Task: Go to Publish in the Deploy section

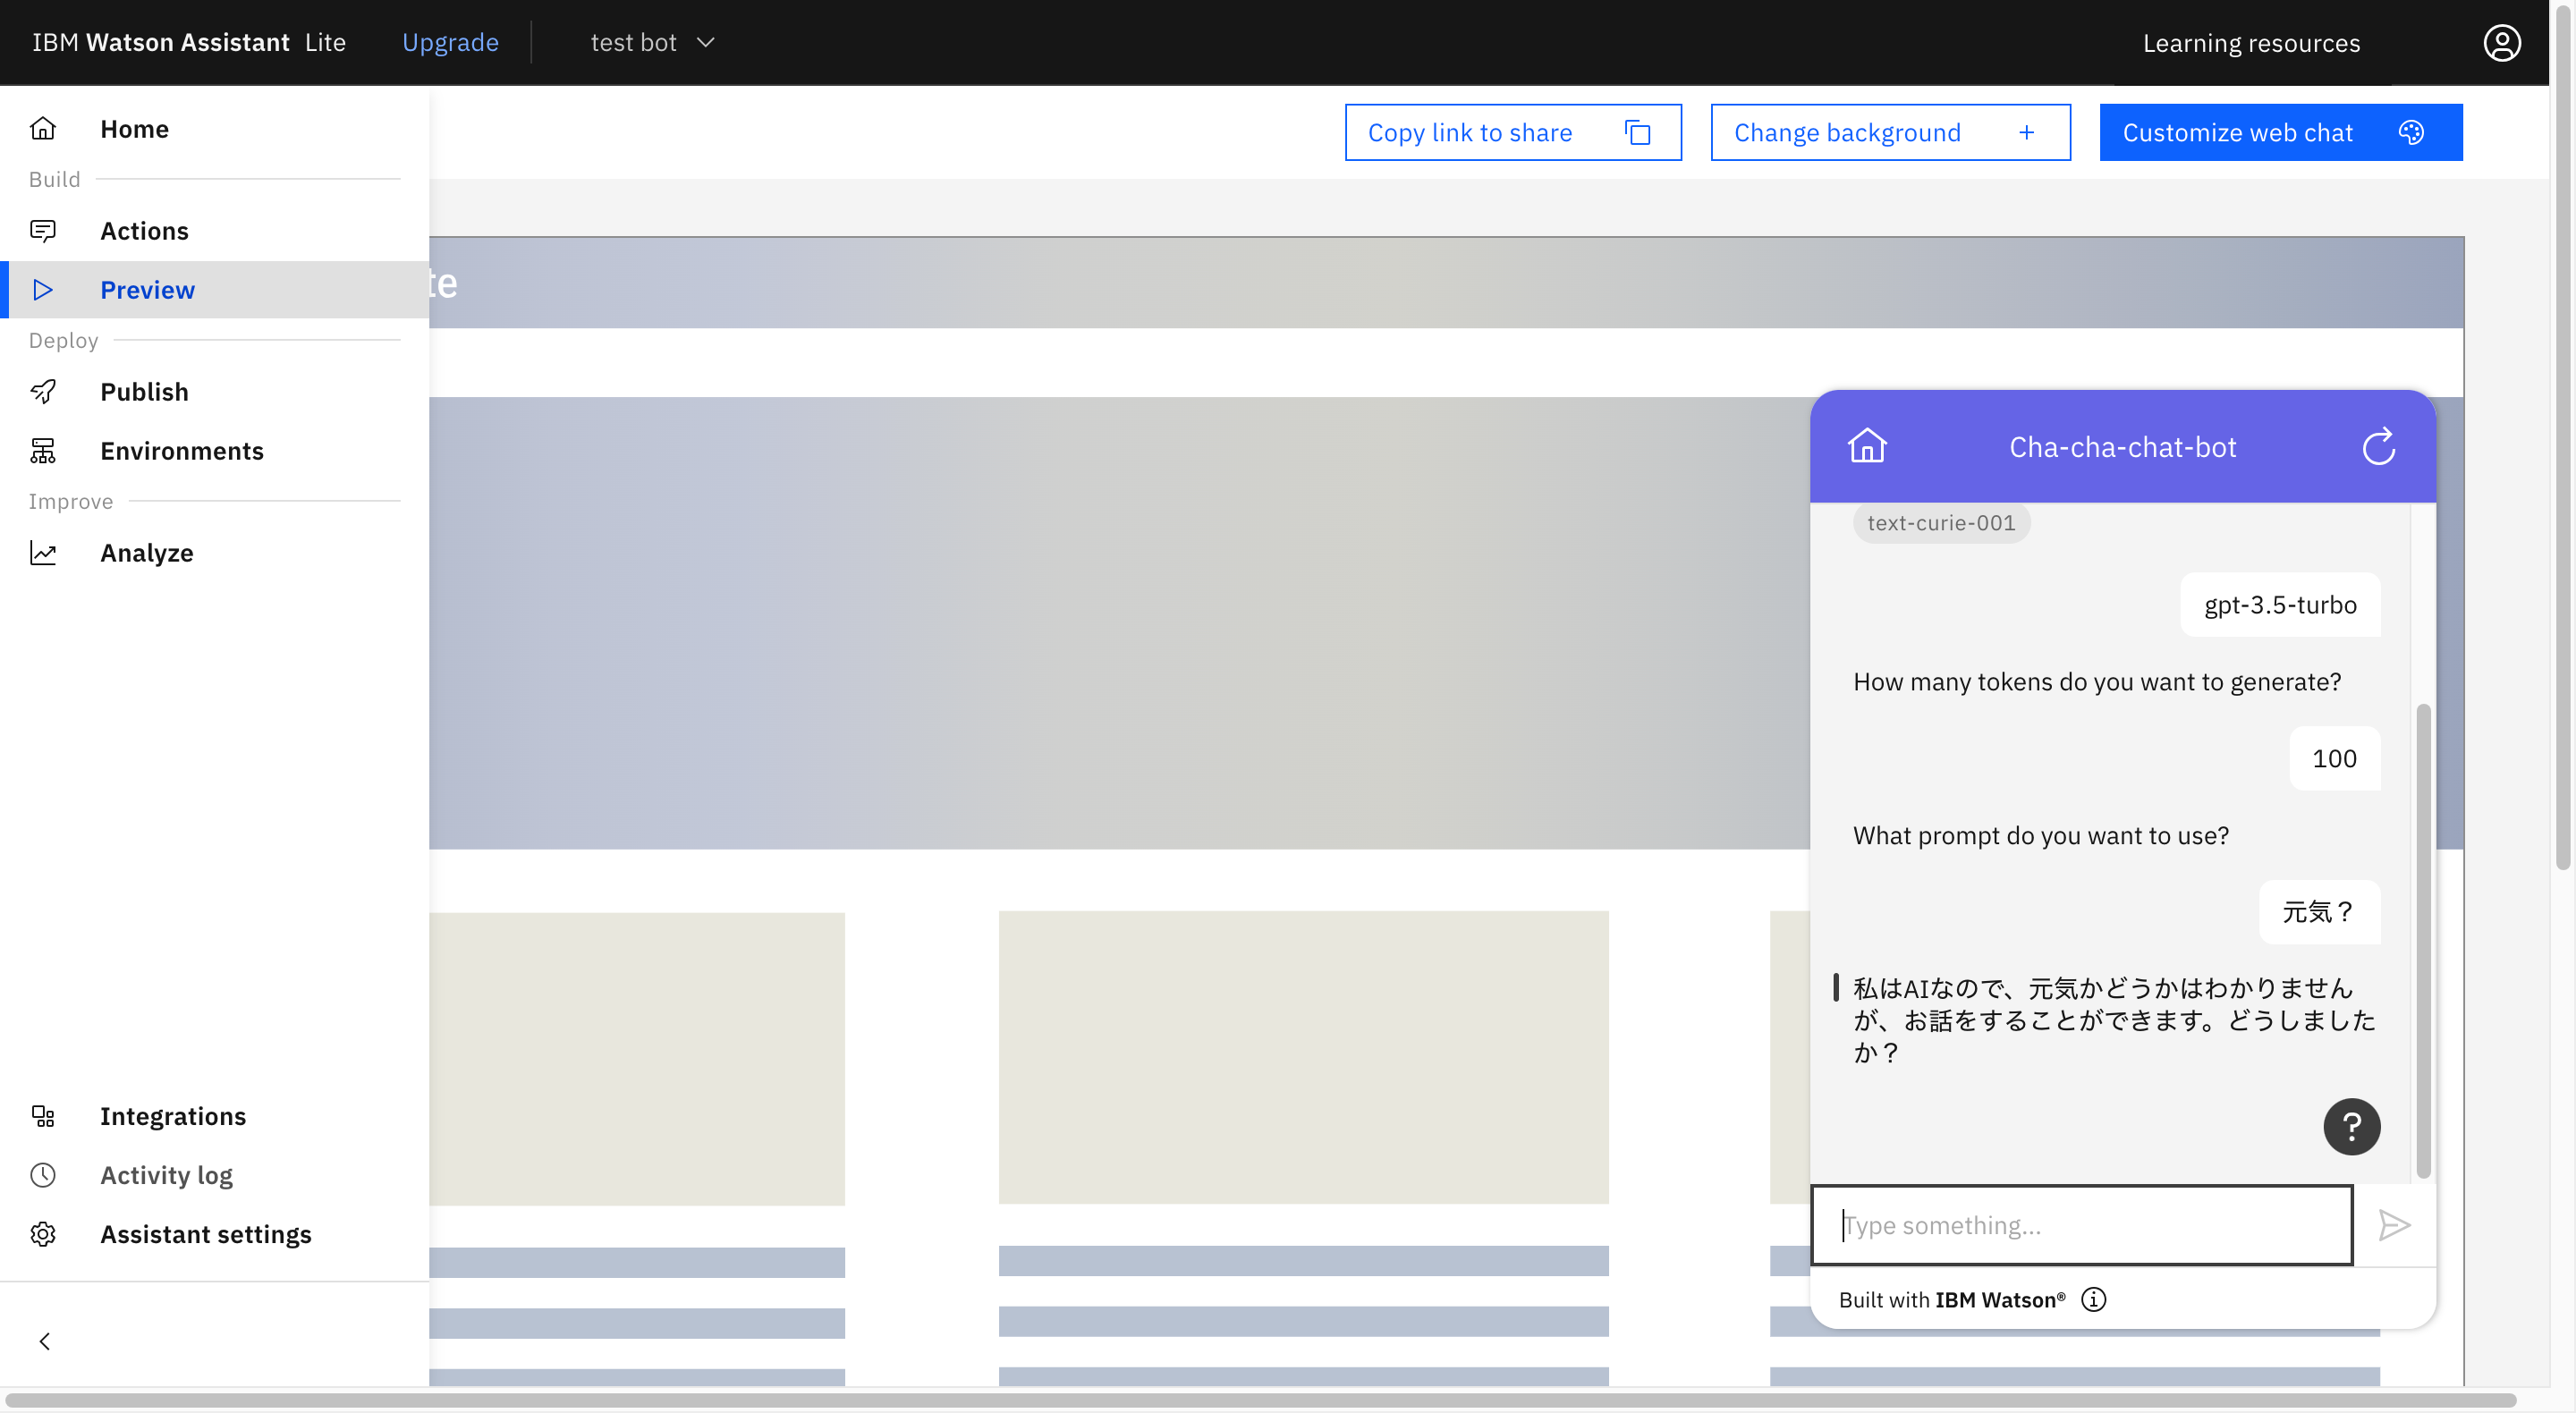Action: click(144, 392)
